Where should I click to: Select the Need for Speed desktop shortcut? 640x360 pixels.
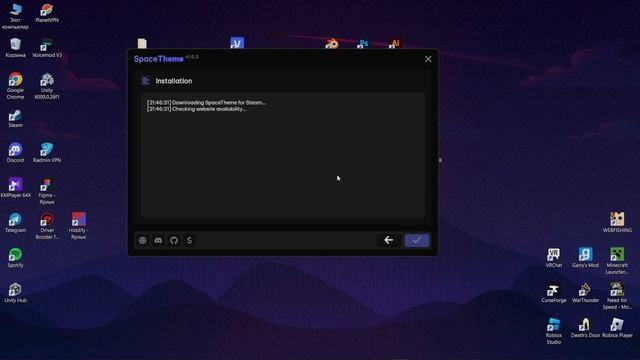click(617, 296)
